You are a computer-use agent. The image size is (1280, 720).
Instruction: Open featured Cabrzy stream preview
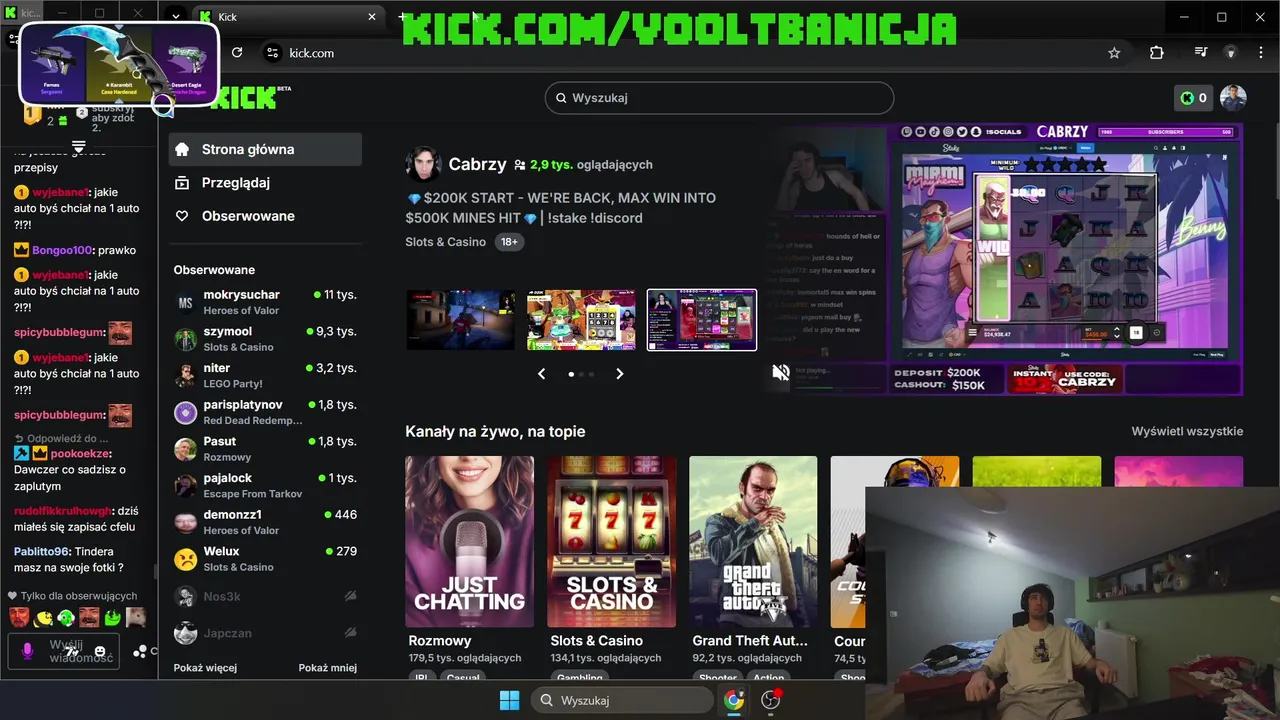(x=1005, y=259)
